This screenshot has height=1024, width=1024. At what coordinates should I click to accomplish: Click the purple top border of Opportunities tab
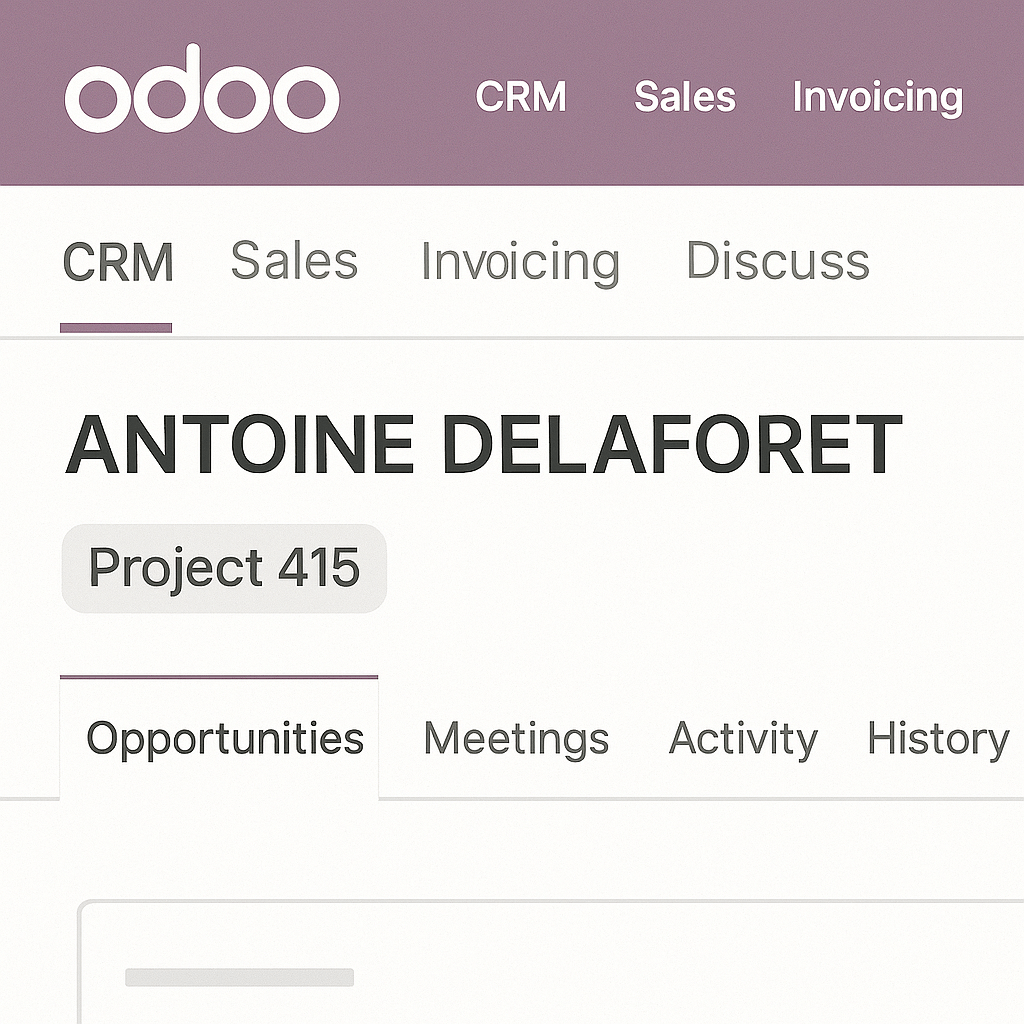tap(219, 677)
